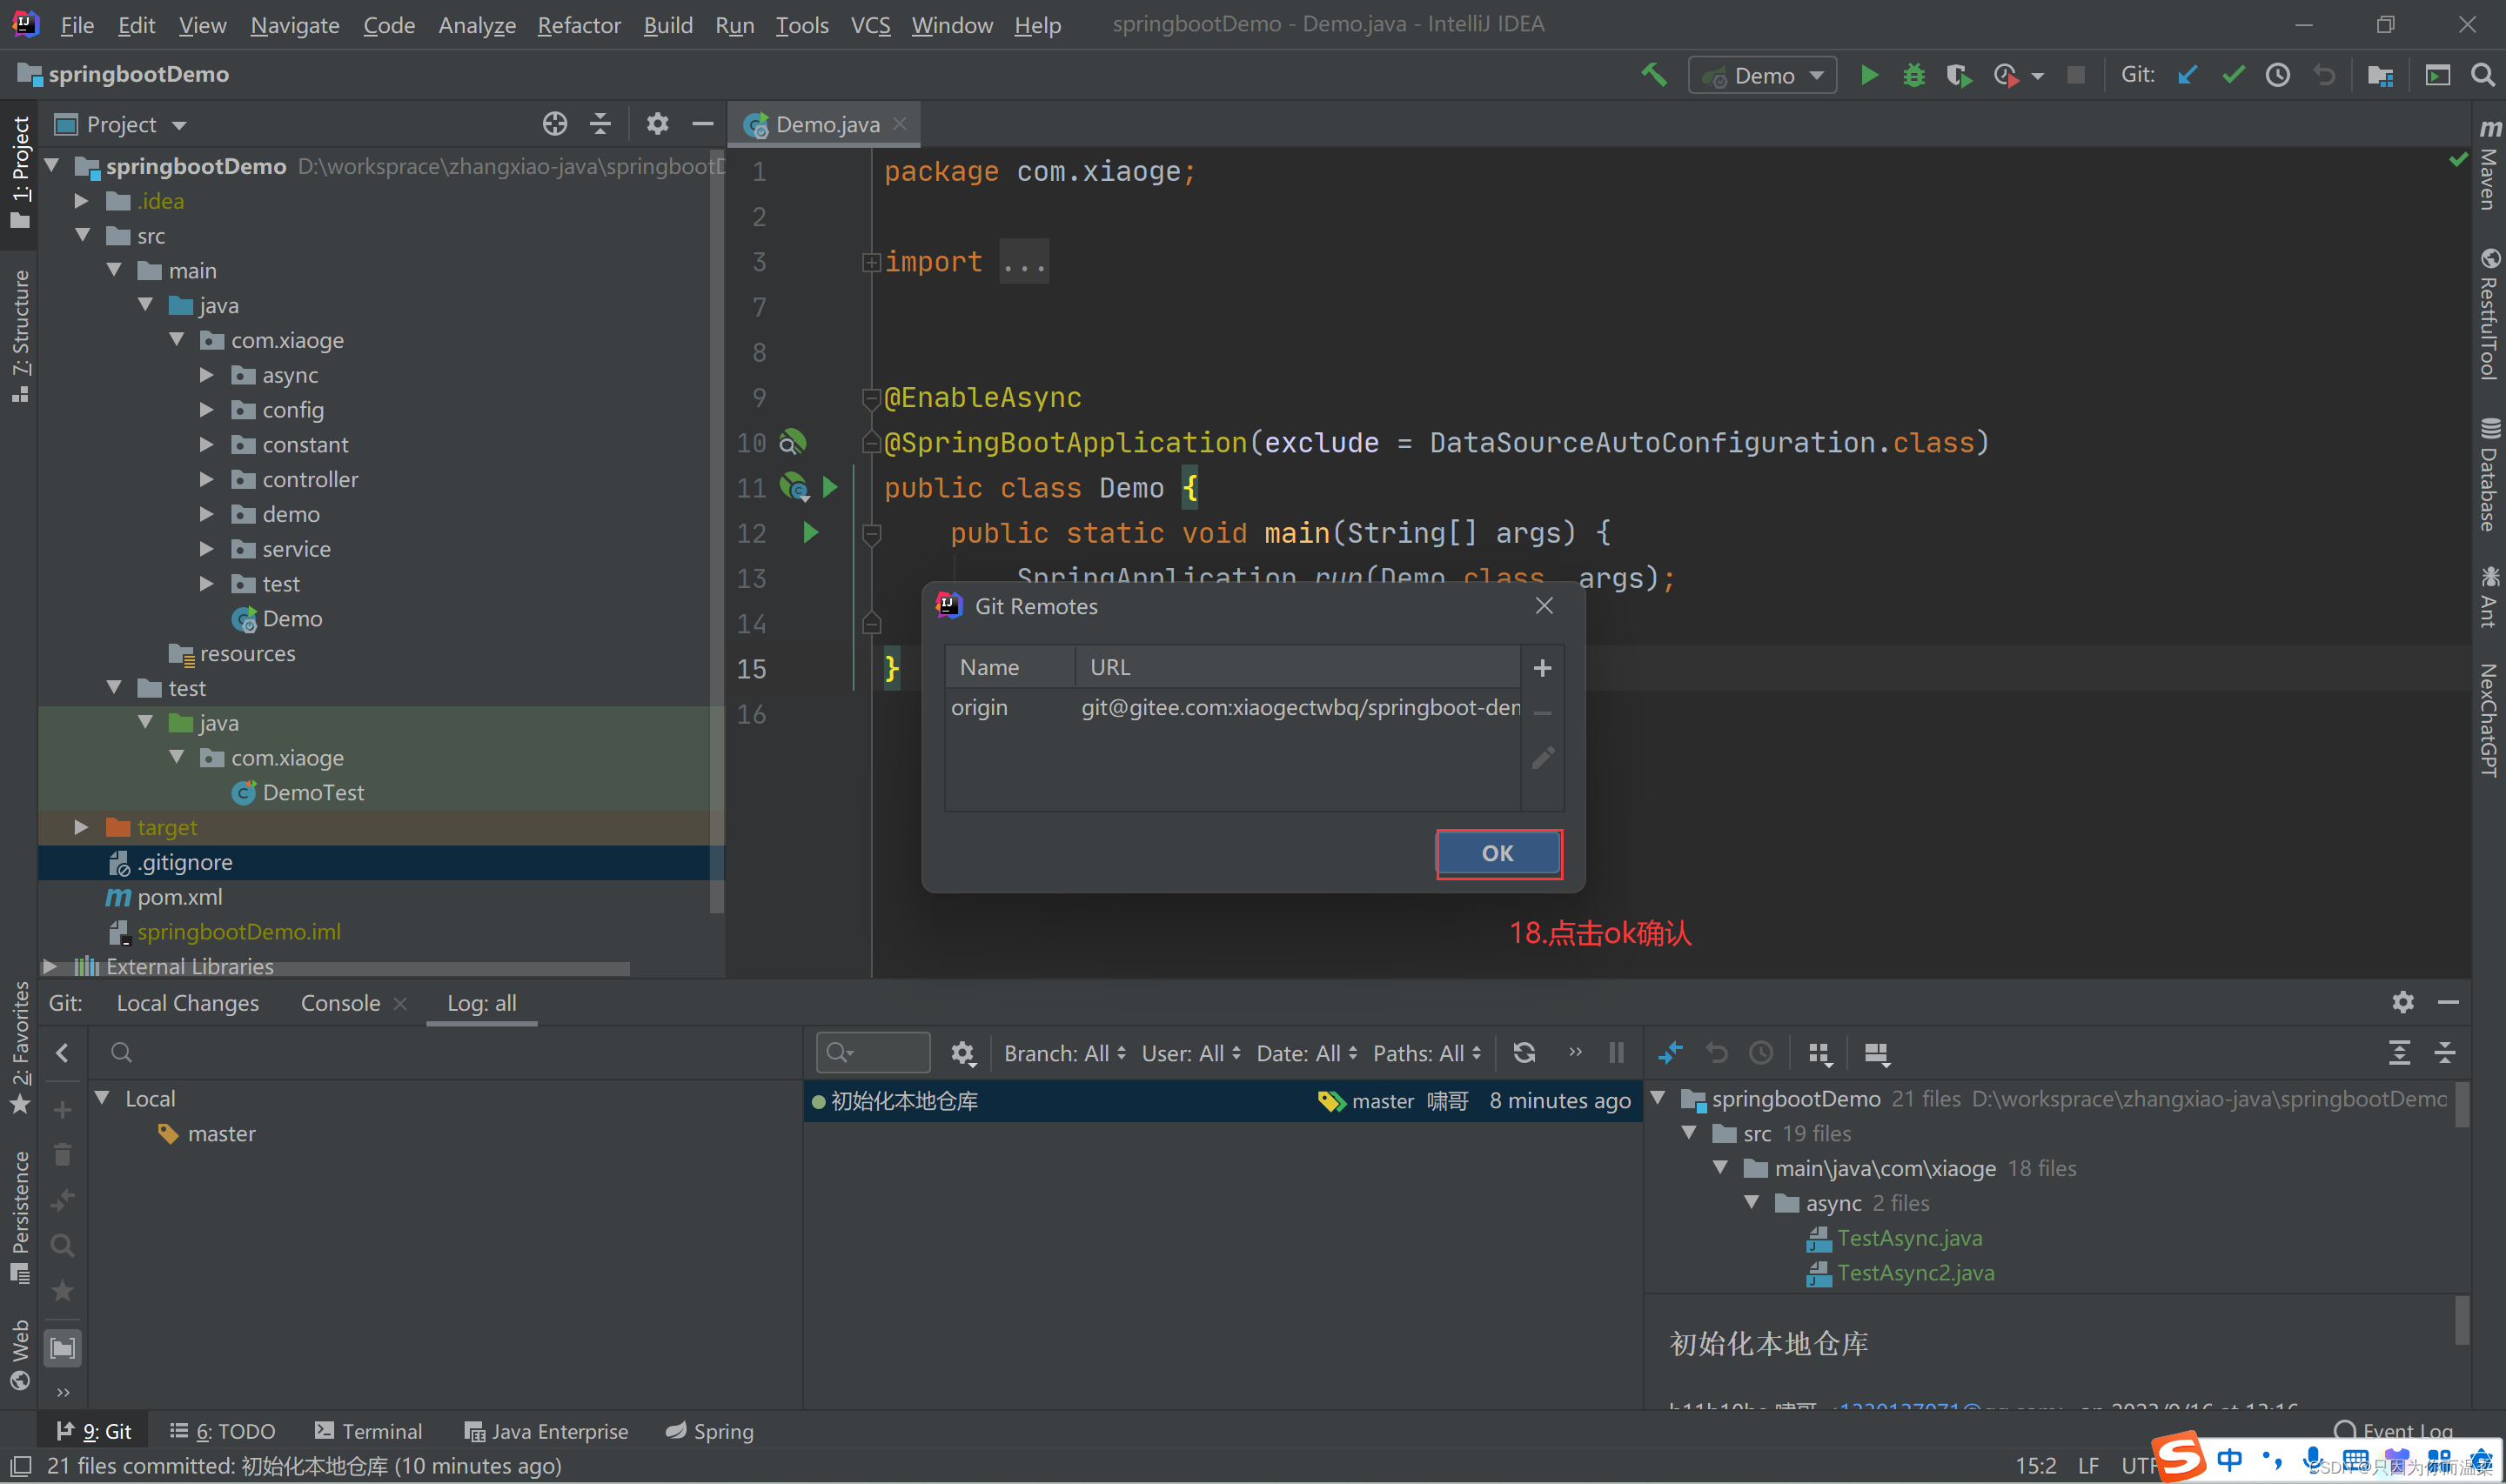This screenshot has height=1484, width=2506.
Task: Click the Debug bug icon
Action: (x=1913, y=75)
